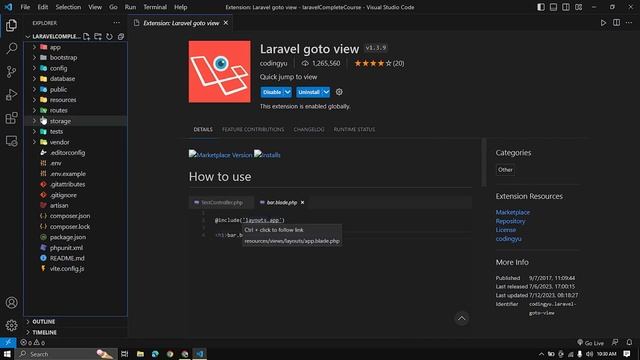Open the File menu
The image size is (640, 360).
[x=25, y=7]
